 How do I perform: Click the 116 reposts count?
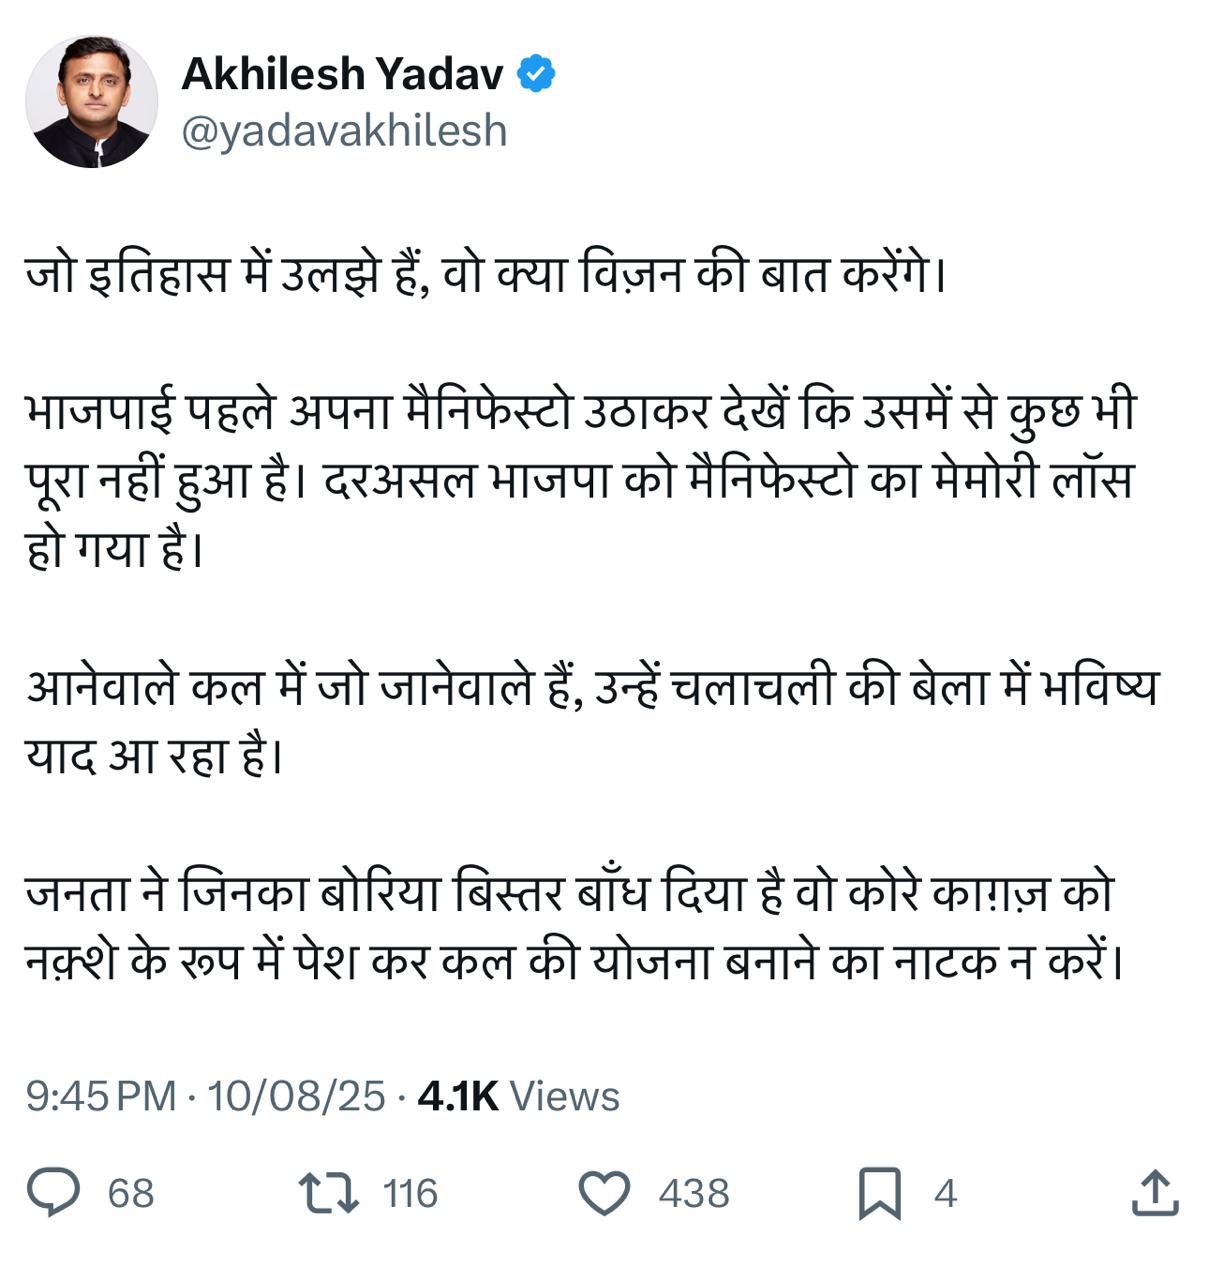(410, 1194)
